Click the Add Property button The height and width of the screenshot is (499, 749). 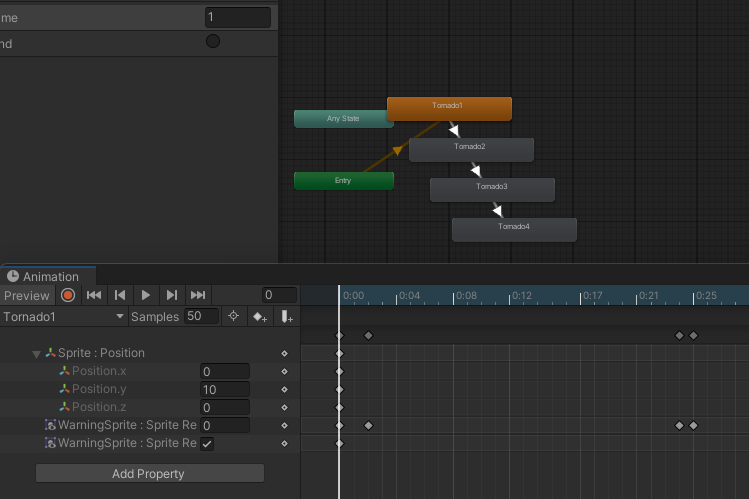point(150,474)
